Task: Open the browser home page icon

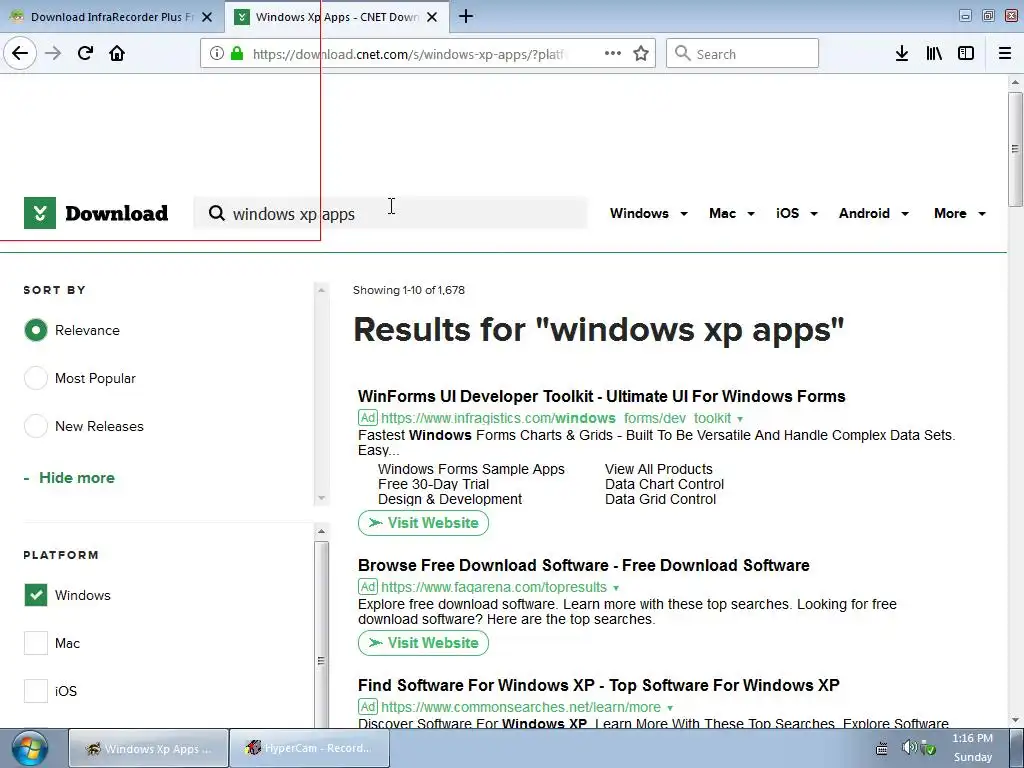Action: pos(117,54)
